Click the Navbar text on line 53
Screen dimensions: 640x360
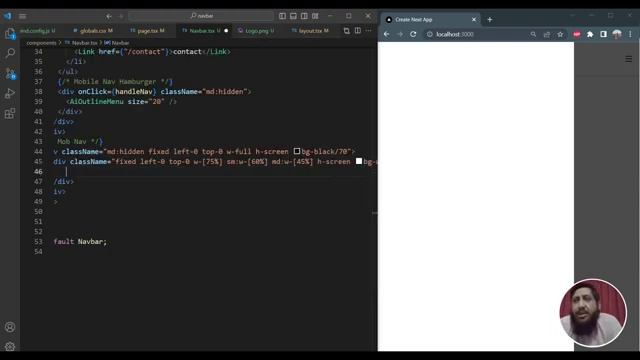(90, 242)
